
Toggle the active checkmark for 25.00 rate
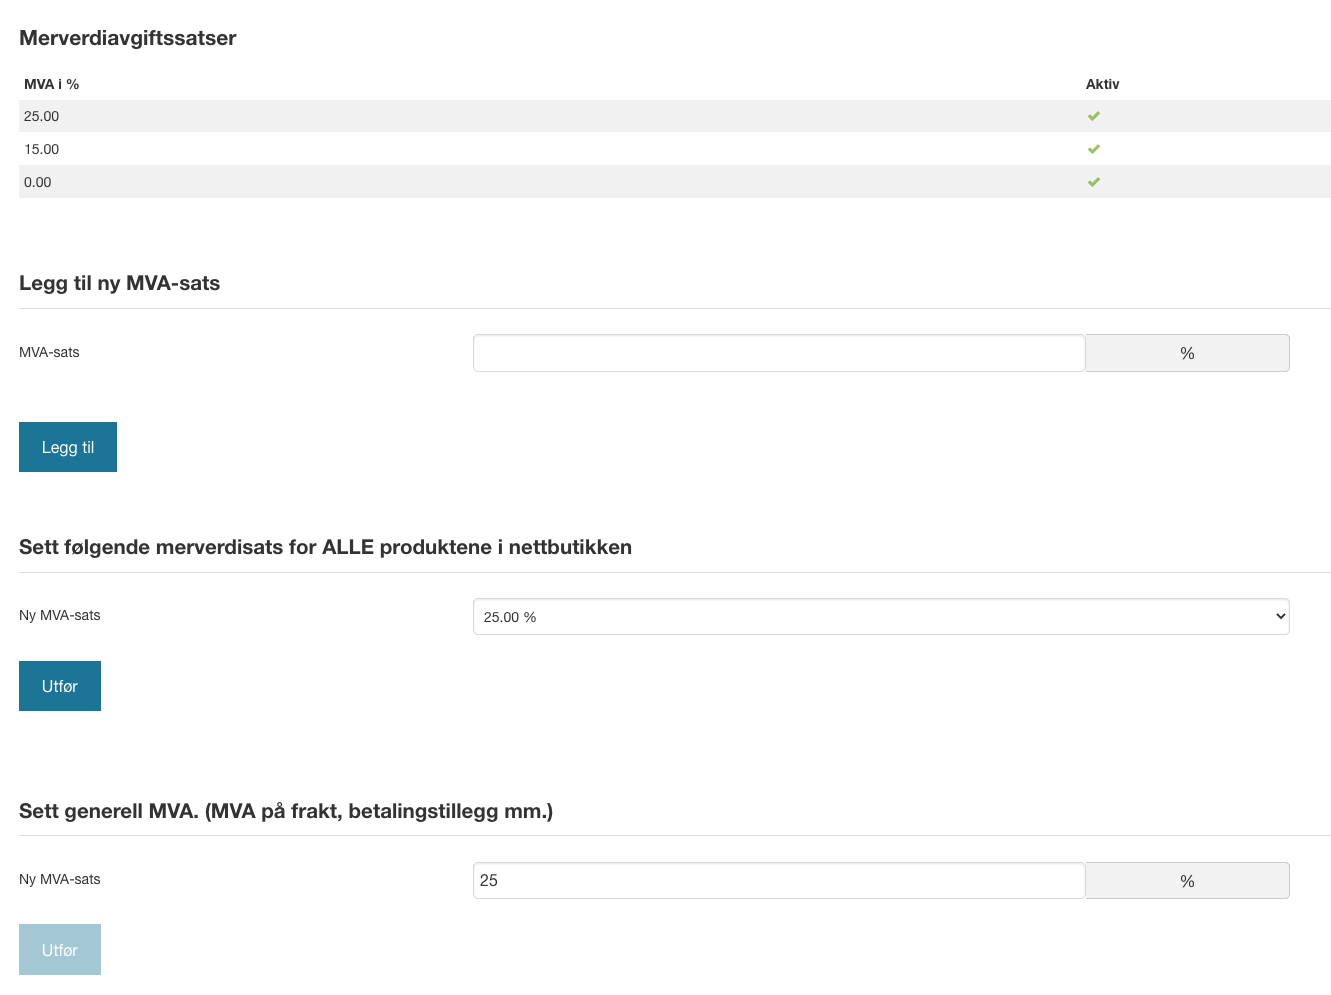1094,116
